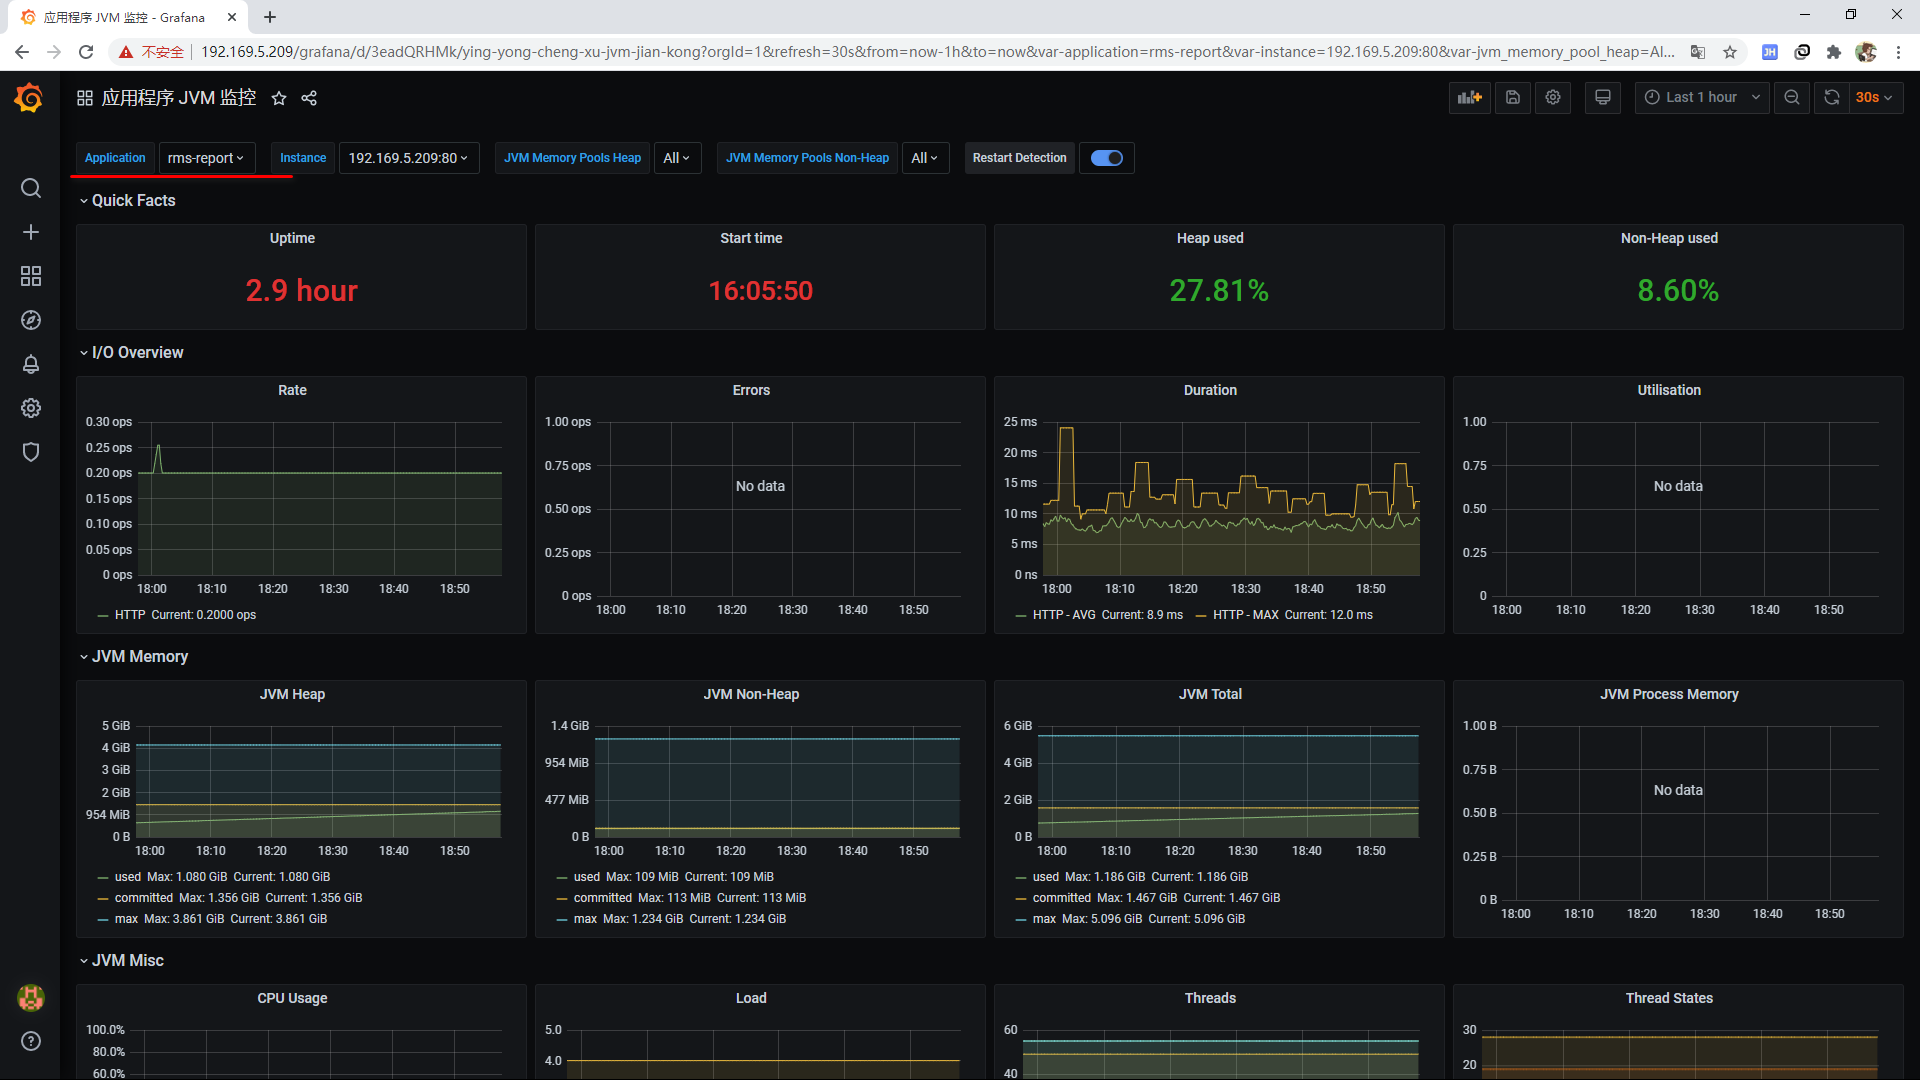Open the JVM Non-Heap panel title

[x=751, y=694]
